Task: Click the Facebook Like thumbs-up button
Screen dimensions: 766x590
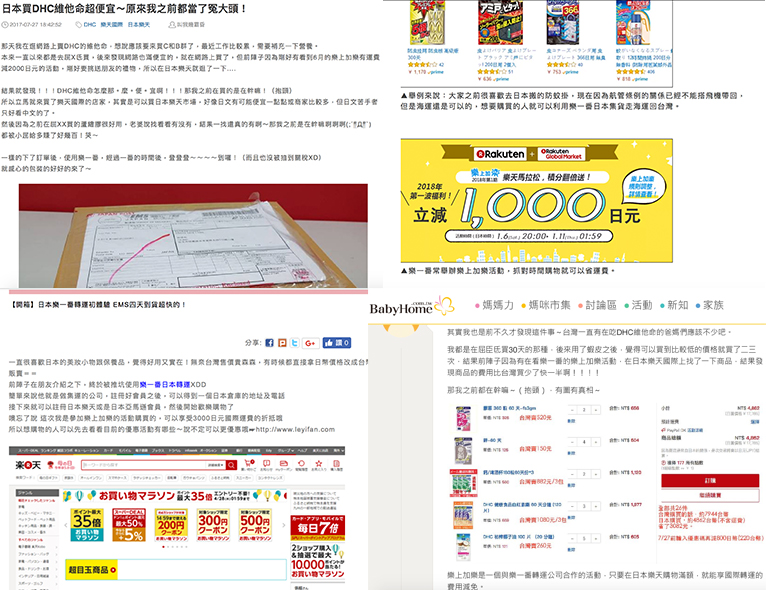Action: [x=336, y=343]
